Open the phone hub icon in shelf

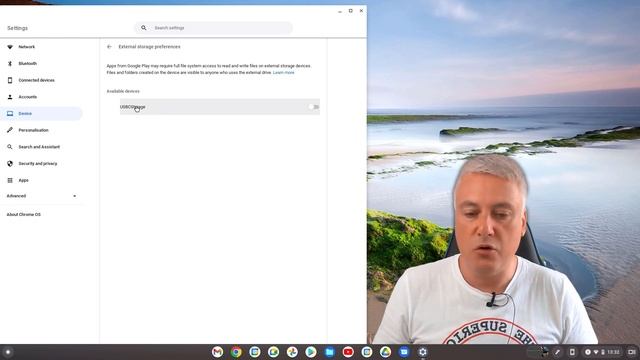572,352
